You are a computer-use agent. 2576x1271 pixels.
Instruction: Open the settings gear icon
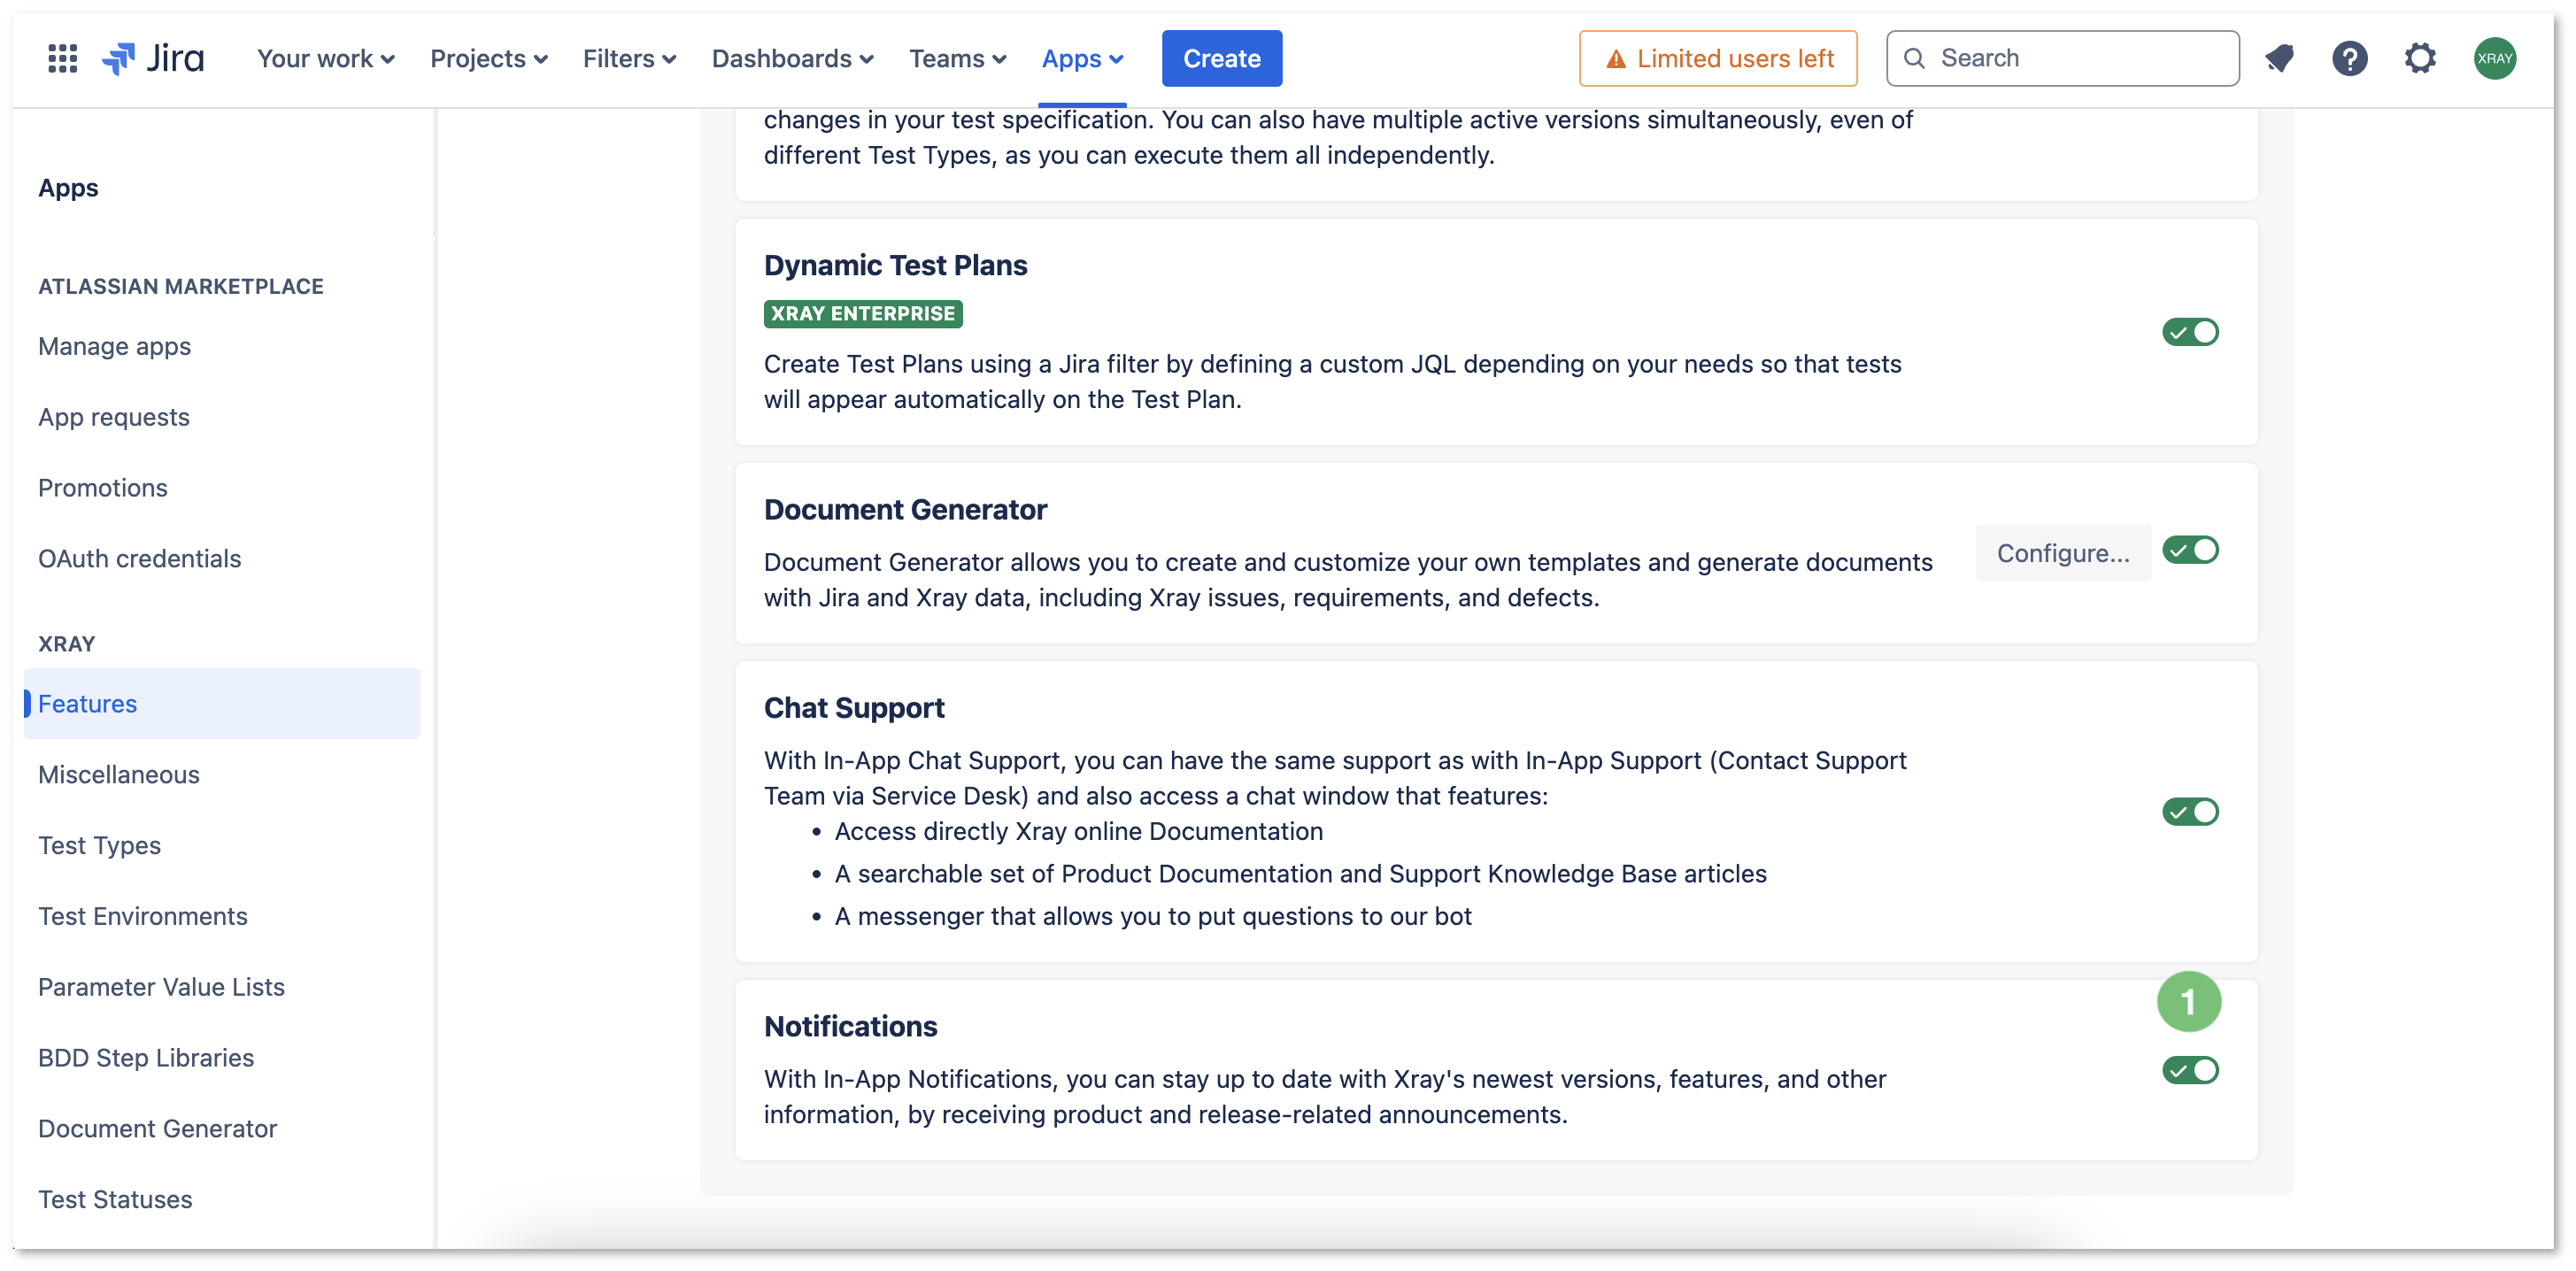2419,58
